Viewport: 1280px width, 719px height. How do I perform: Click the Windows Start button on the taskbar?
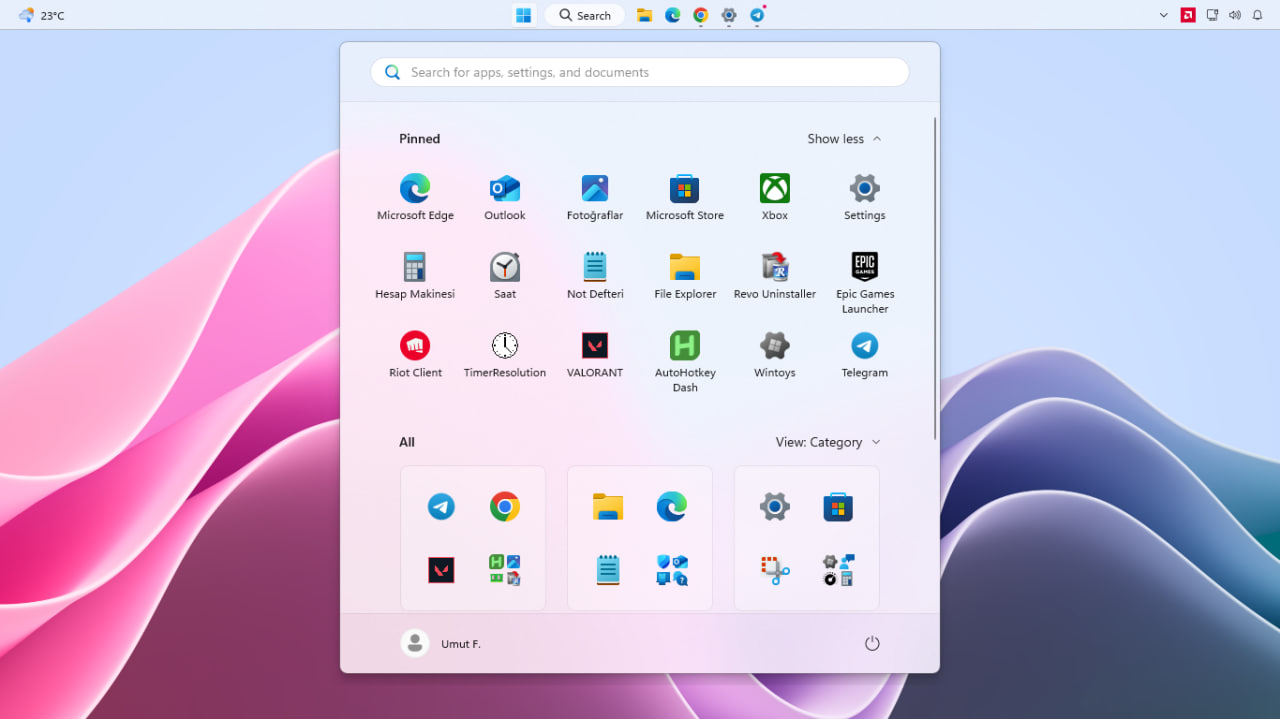click(x=524, y=15)
